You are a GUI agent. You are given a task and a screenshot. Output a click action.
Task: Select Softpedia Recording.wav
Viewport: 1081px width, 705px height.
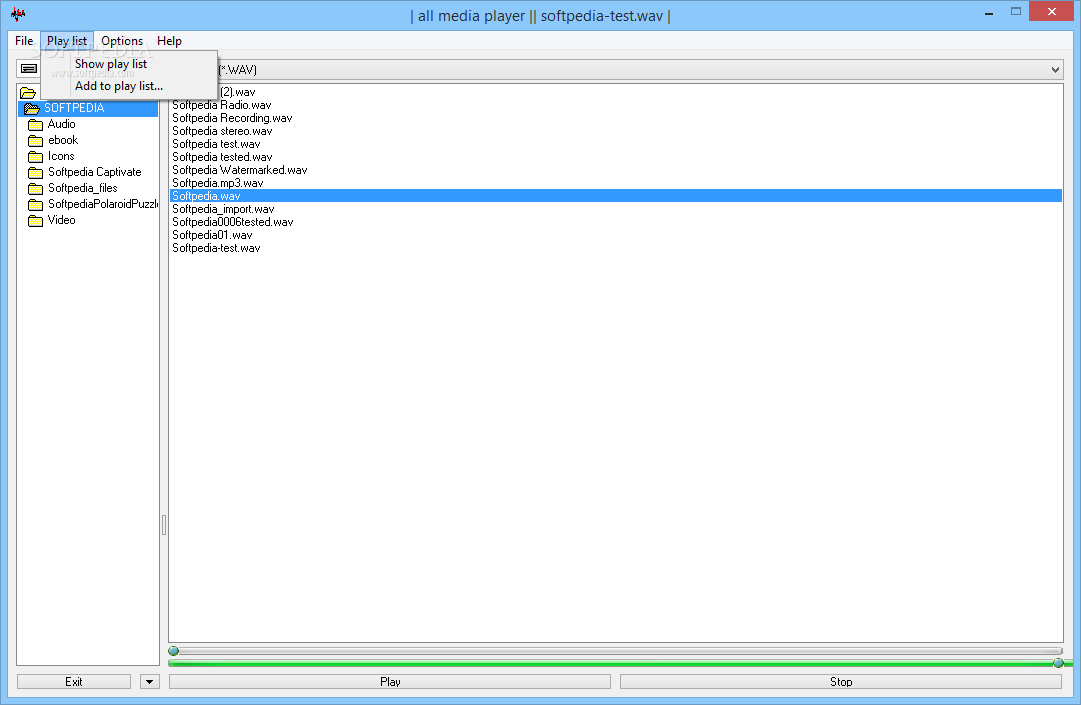232,118
